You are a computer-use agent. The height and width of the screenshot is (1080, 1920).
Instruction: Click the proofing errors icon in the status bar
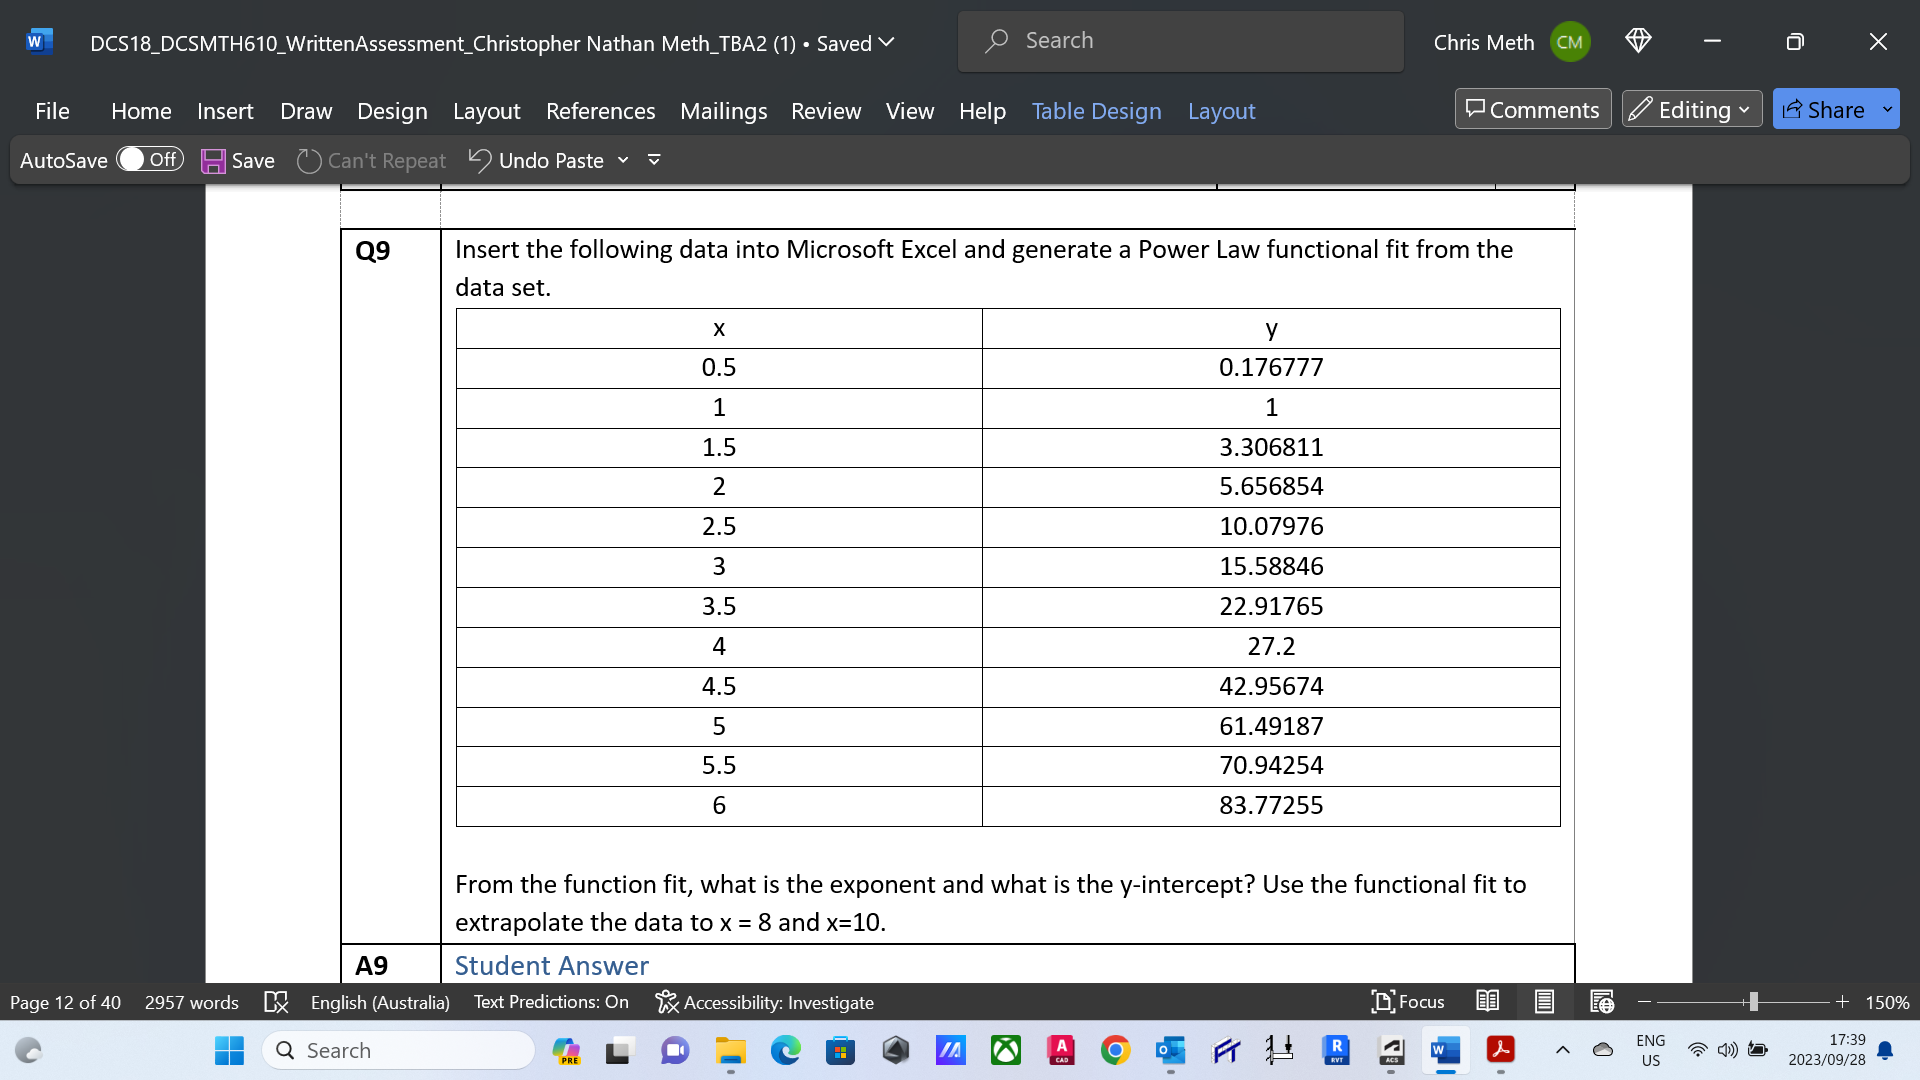(x=276, y=1001)
